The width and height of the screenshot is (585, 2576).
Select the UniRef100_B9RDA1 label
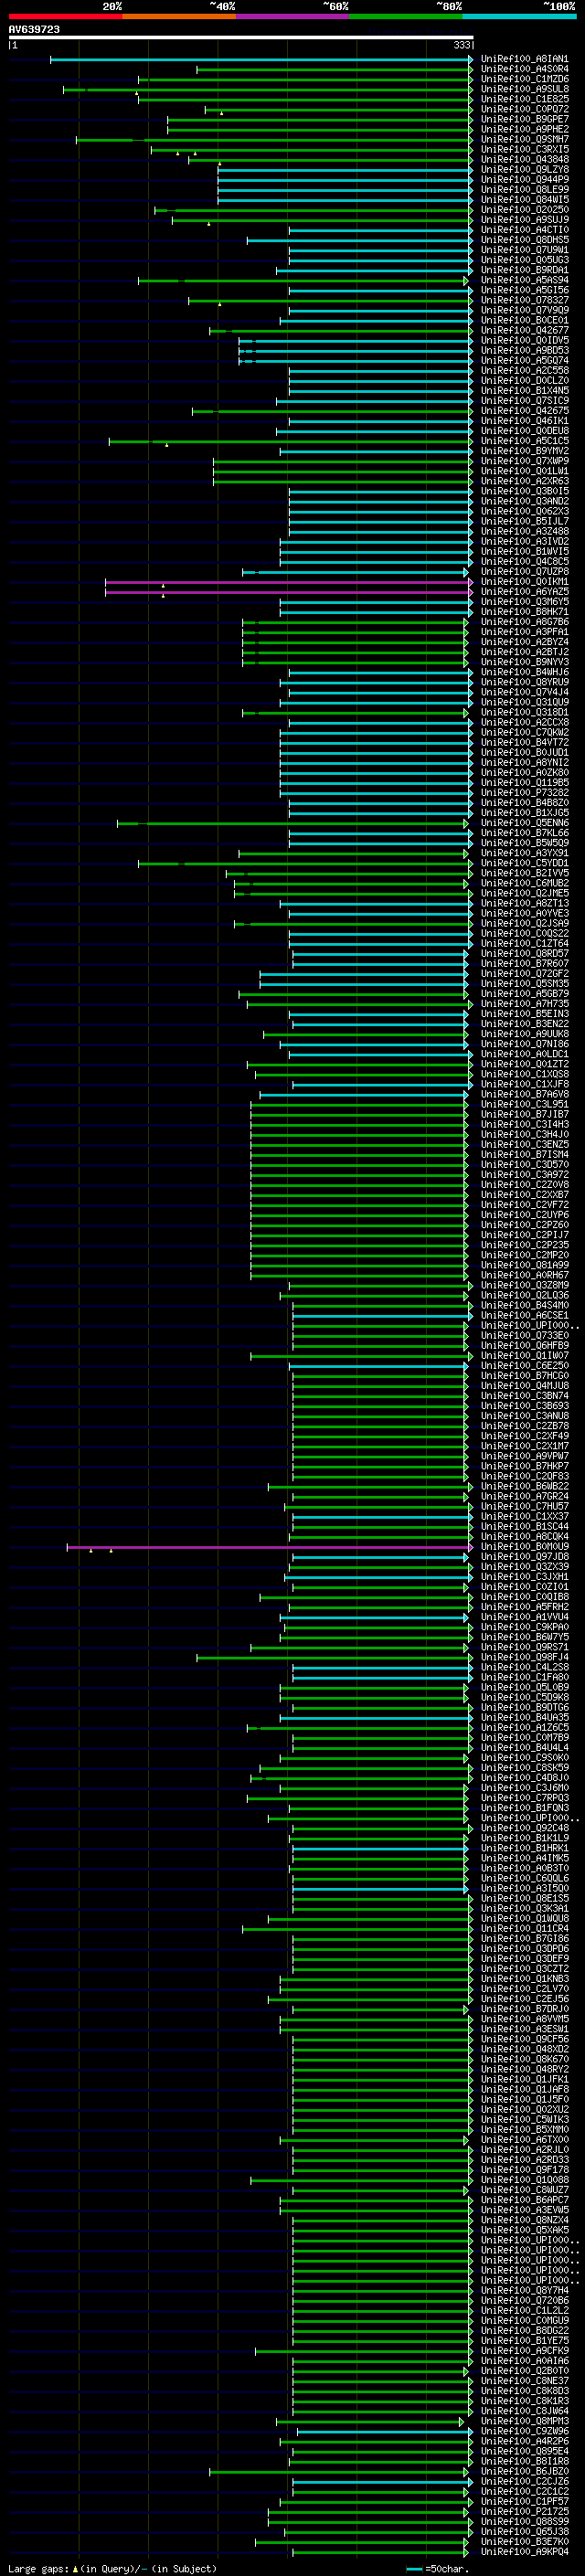[524, 270]
